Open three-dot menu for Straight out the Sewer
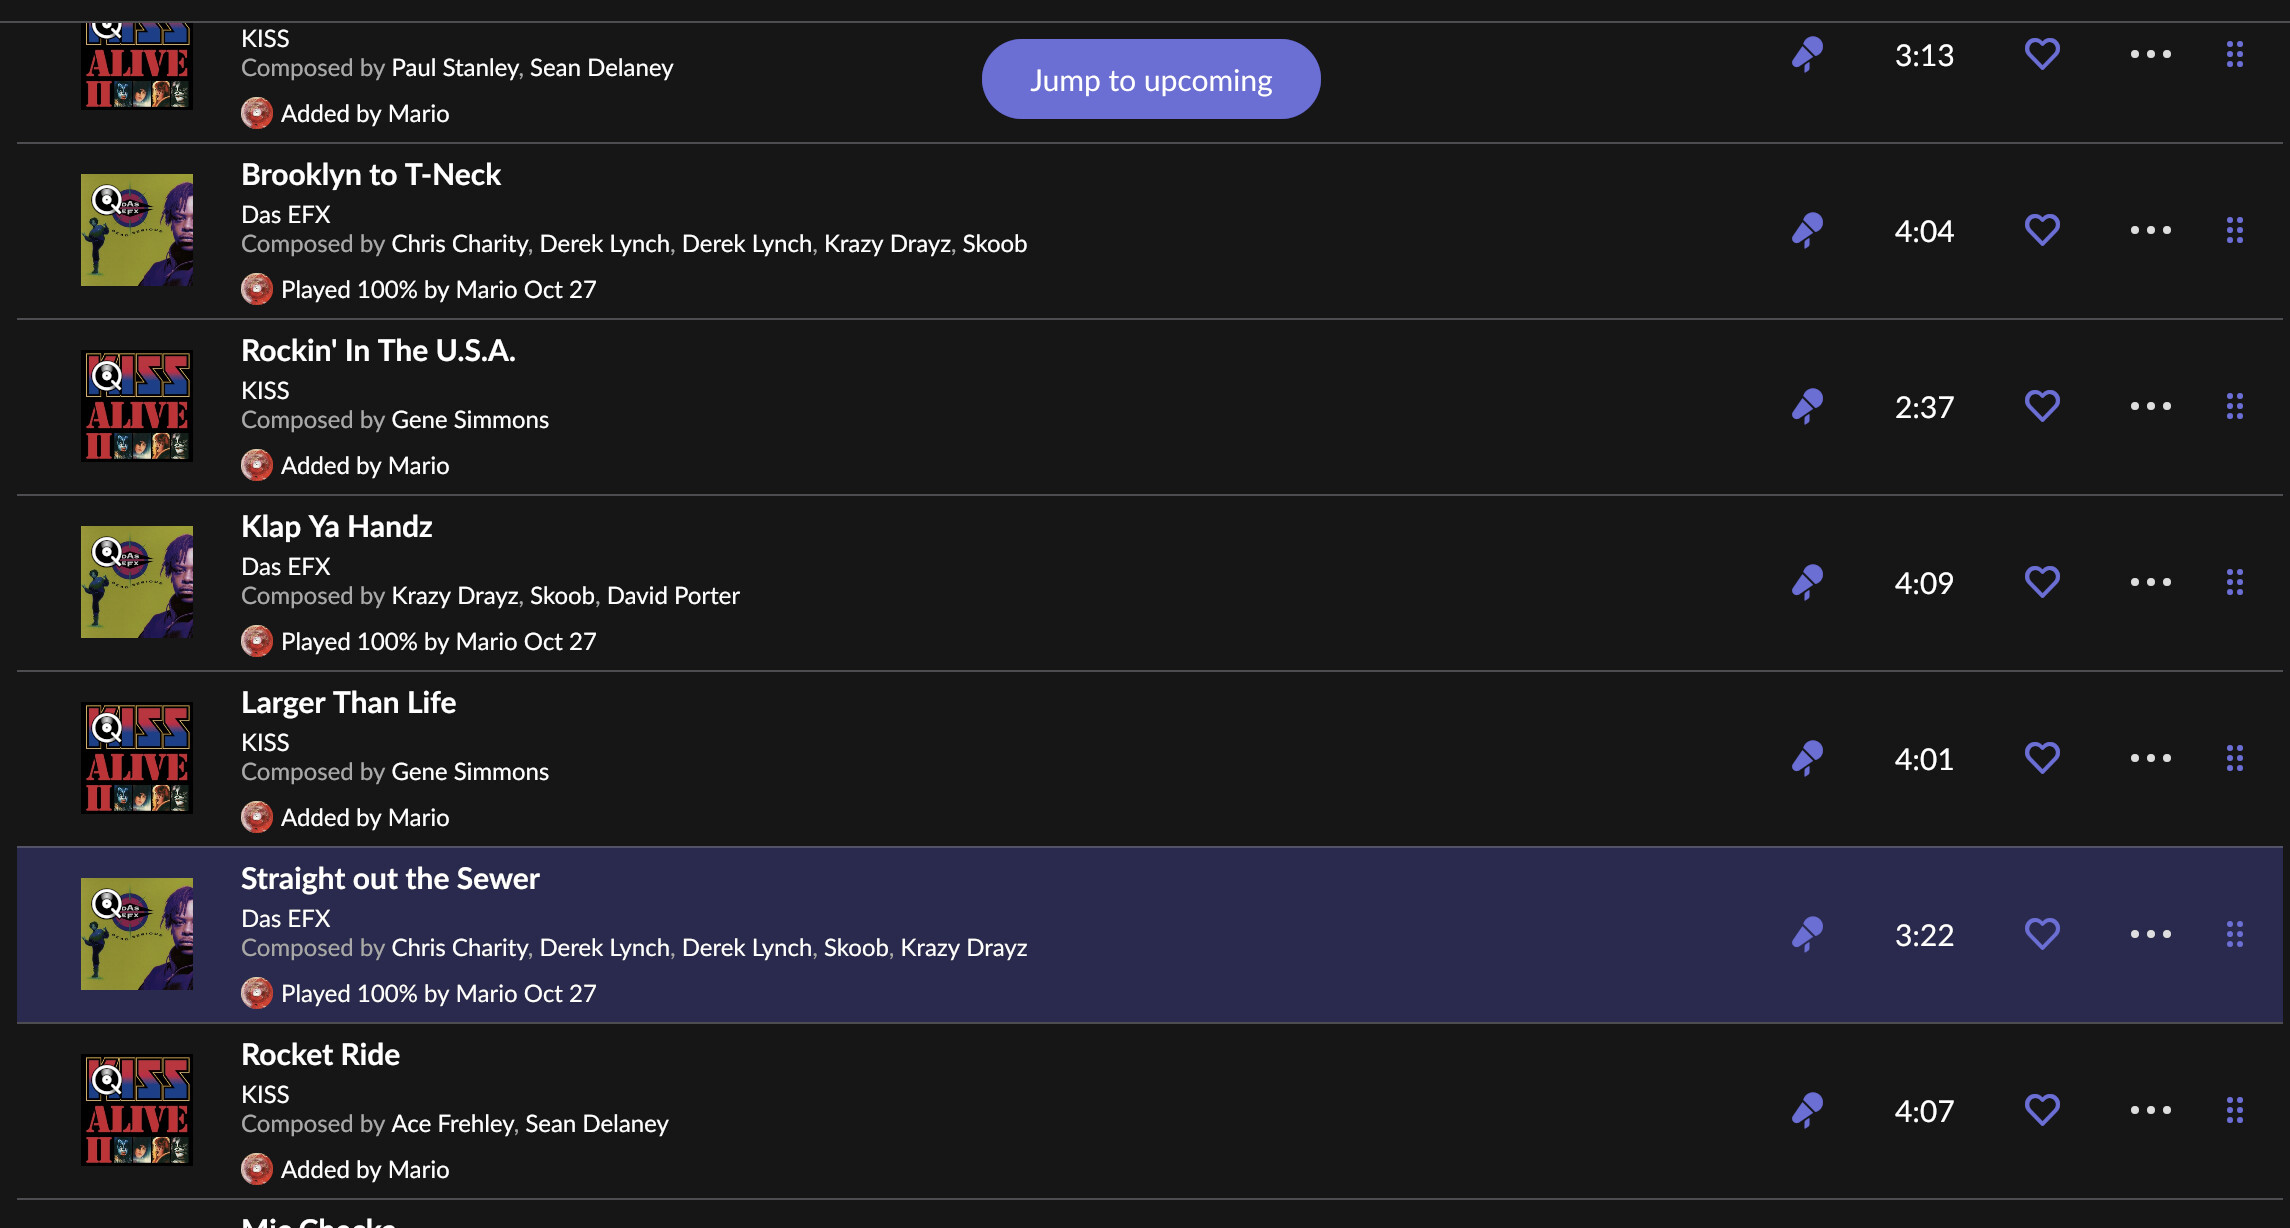The height and width of the screenshot is (1228, 2290). pos(2150,935)
